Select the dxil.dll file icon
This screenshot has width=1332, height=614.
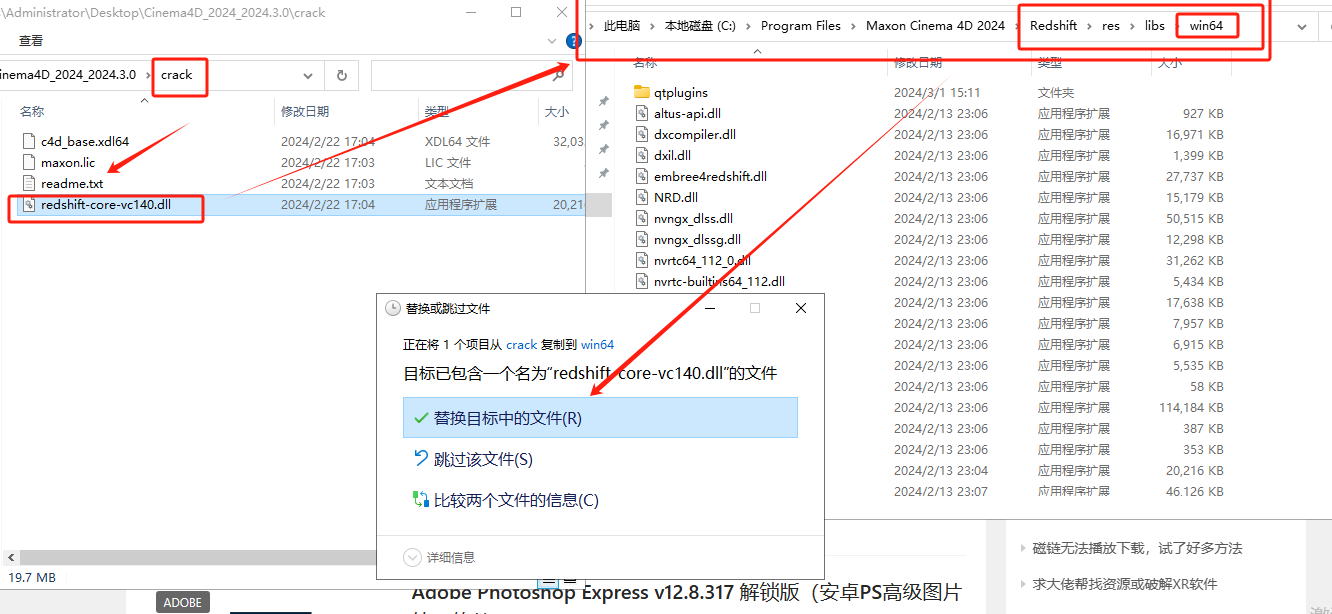tap(643, 156)
